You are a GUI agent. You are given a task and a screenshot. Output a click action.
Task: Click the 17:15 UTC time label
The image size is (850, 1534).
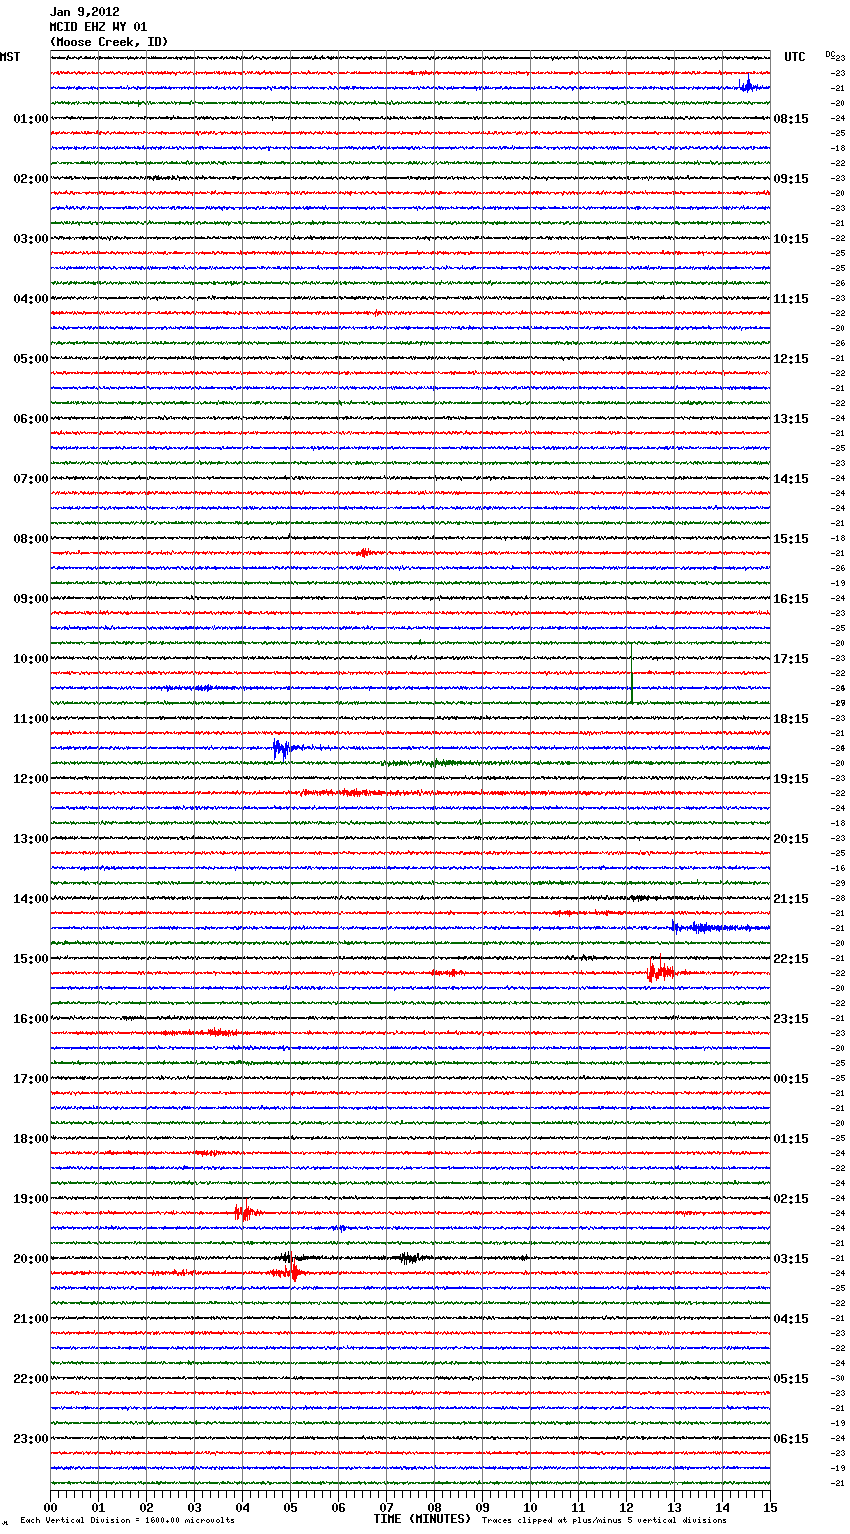click(791, 659)
